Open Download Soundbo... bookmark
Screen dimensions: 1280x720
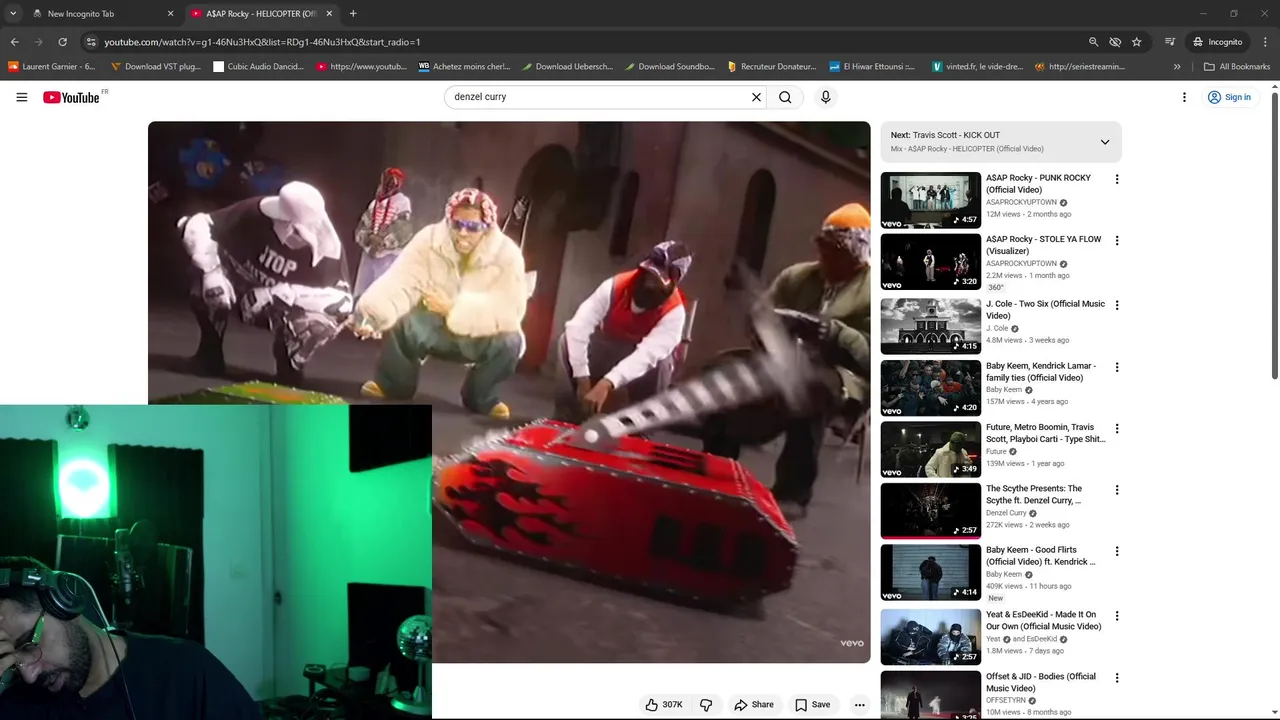668,67
